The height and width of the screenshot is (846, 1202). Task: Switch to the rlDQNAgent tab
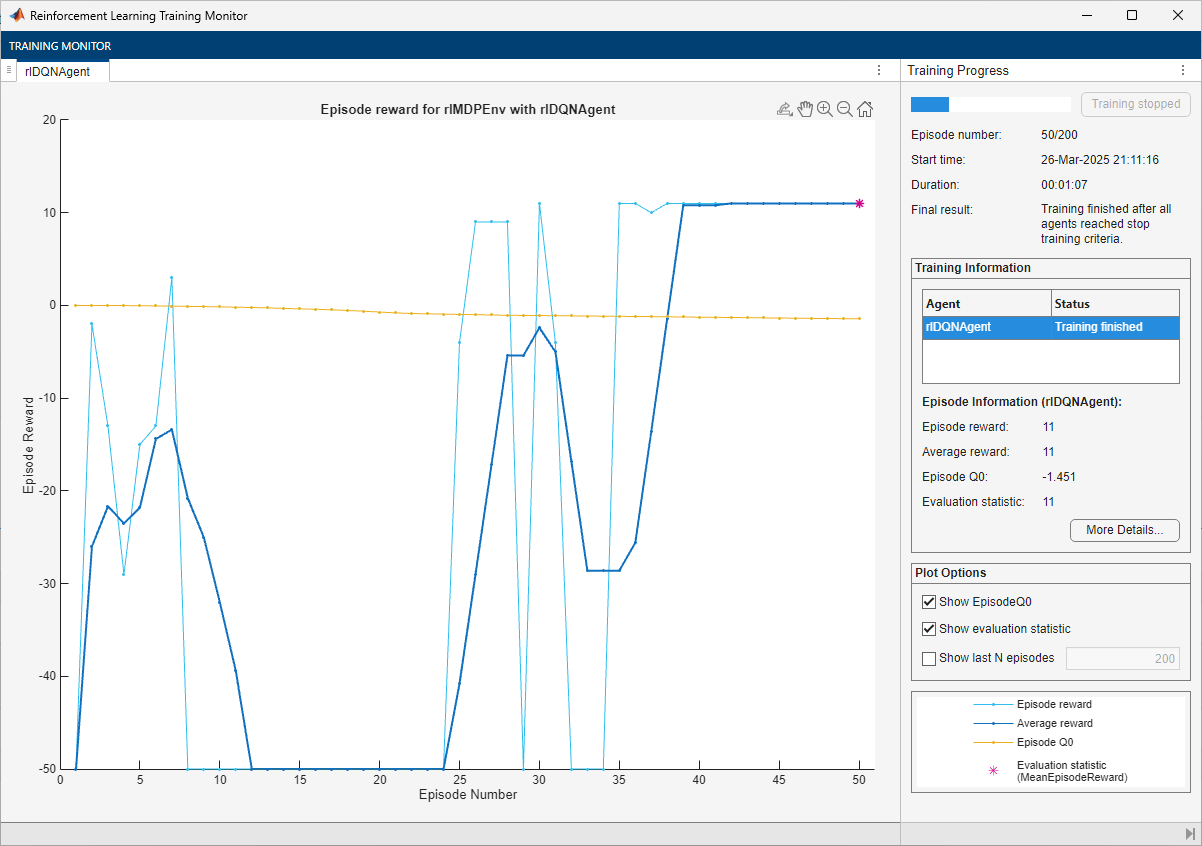(57, 71)
